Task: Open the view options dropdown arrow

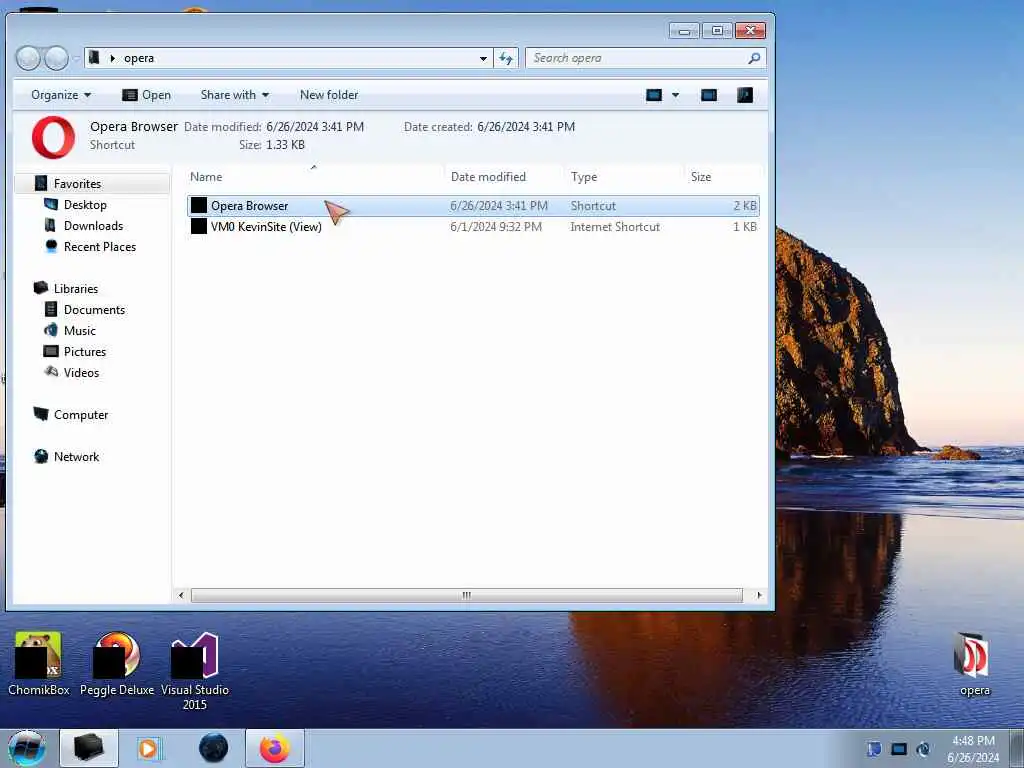Action: click(675, 95)
